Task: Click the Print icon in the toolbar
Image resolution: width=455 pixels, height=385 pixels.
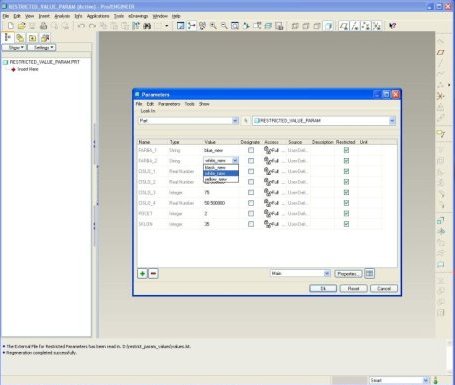Action: 43,26
